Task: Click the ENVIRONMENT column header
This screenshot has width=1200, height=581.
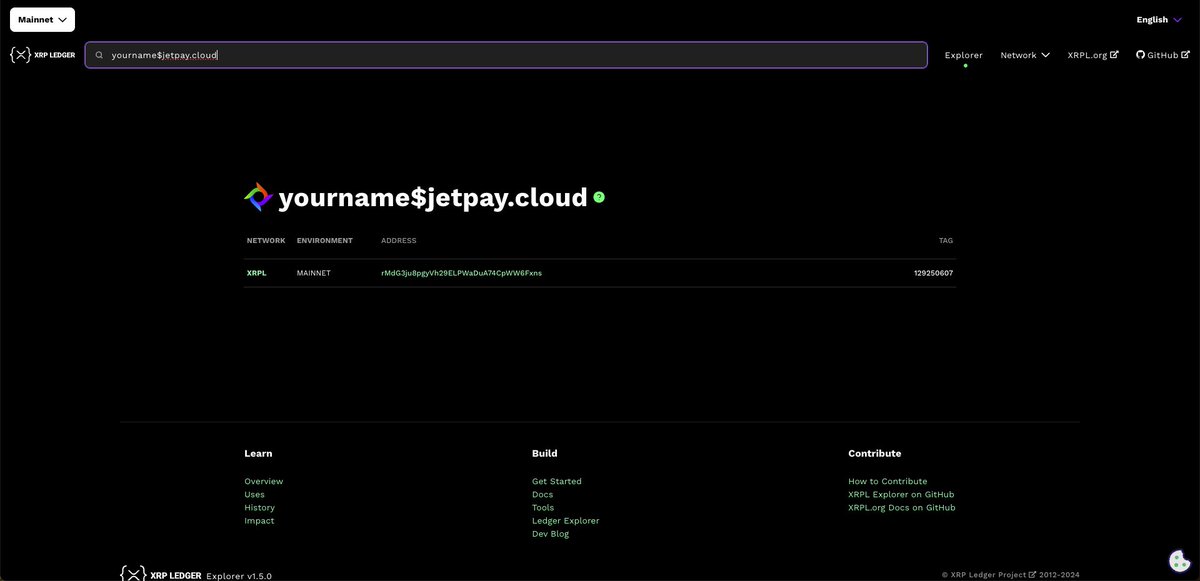Action: click(x=325, y=241)
